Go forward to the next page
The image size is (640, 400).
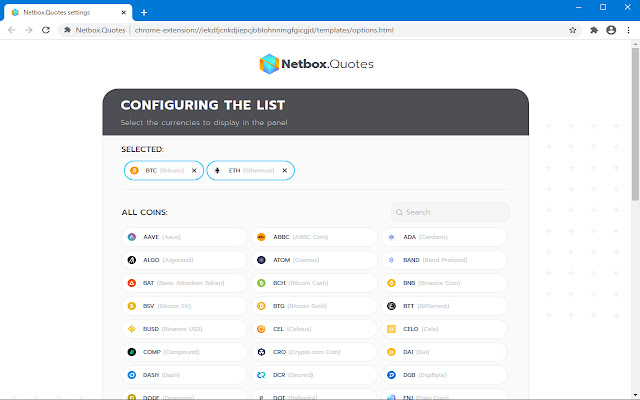[x=29, y=30]
